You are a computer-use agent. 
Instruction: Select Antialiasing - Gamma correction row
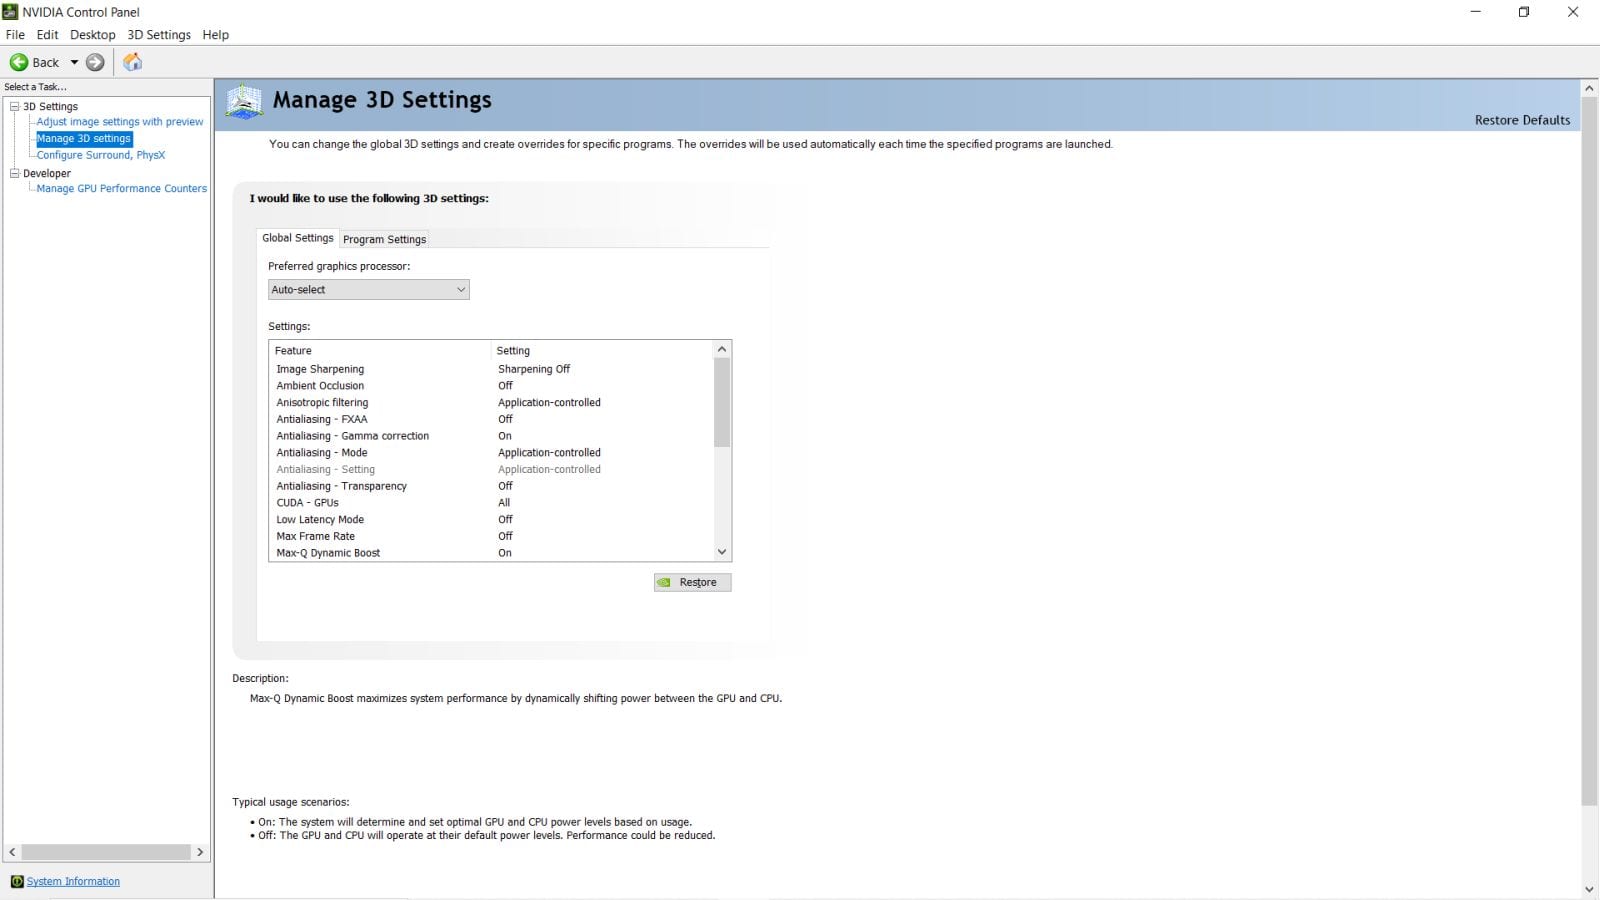492,436
